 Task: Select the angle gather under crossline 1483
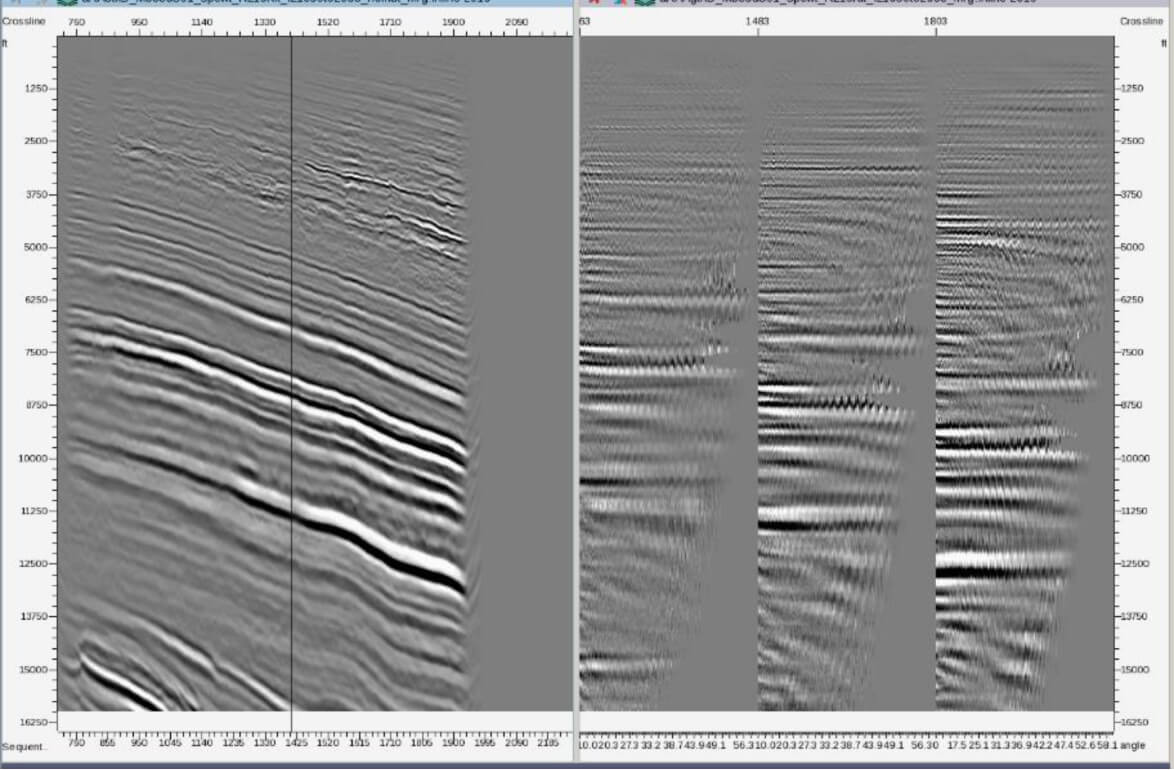click(840, 374)
